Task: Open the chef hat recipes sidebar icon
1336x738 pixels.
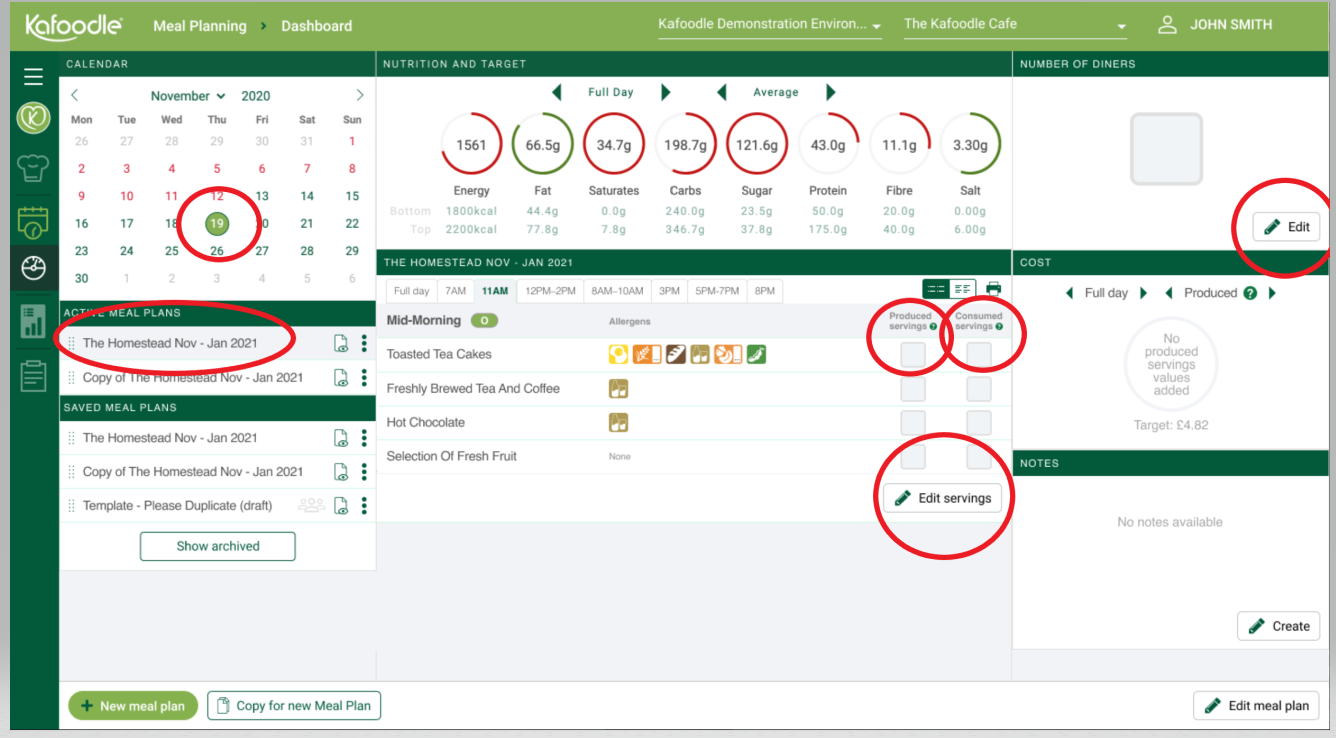Action: tap(34, 168)
